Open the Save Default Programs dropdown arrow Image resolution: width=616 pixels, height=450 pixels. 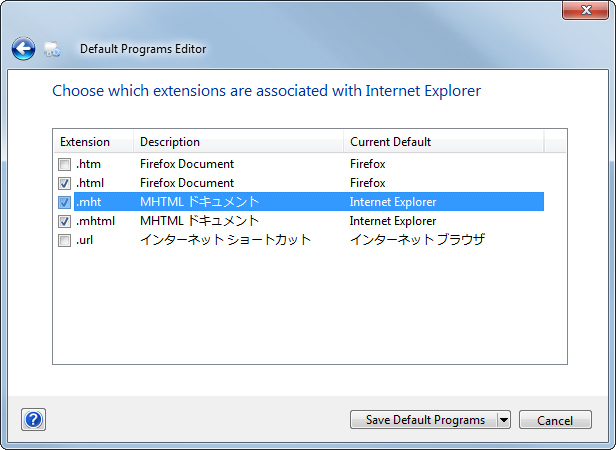[x=504, y=420]
